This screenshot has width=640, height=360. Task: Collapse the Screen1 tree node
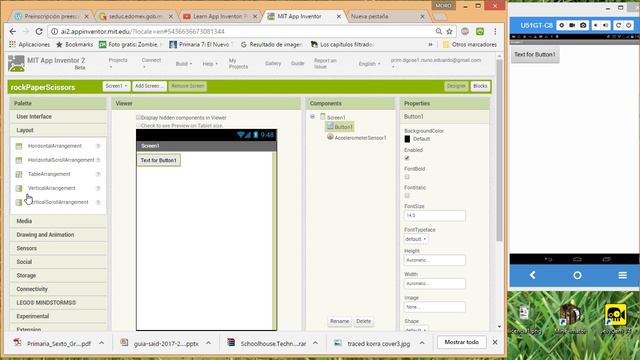pyautogui.click(x=312, y=117)
